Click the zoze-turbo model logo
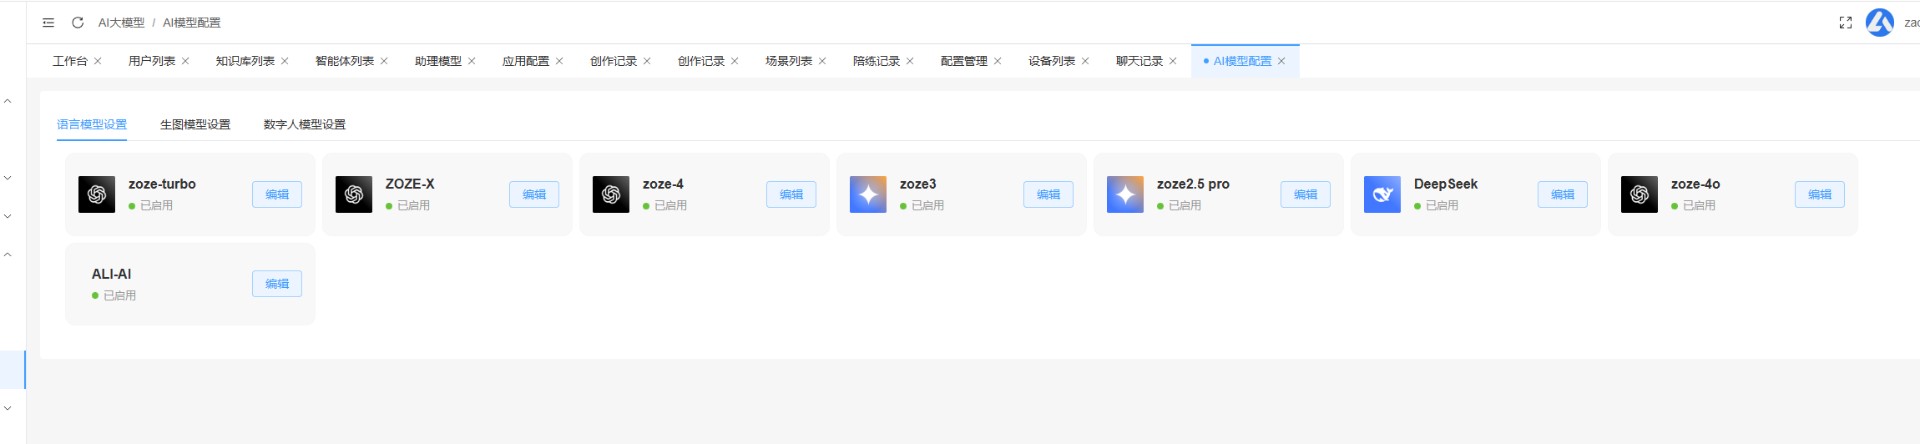 97,194
